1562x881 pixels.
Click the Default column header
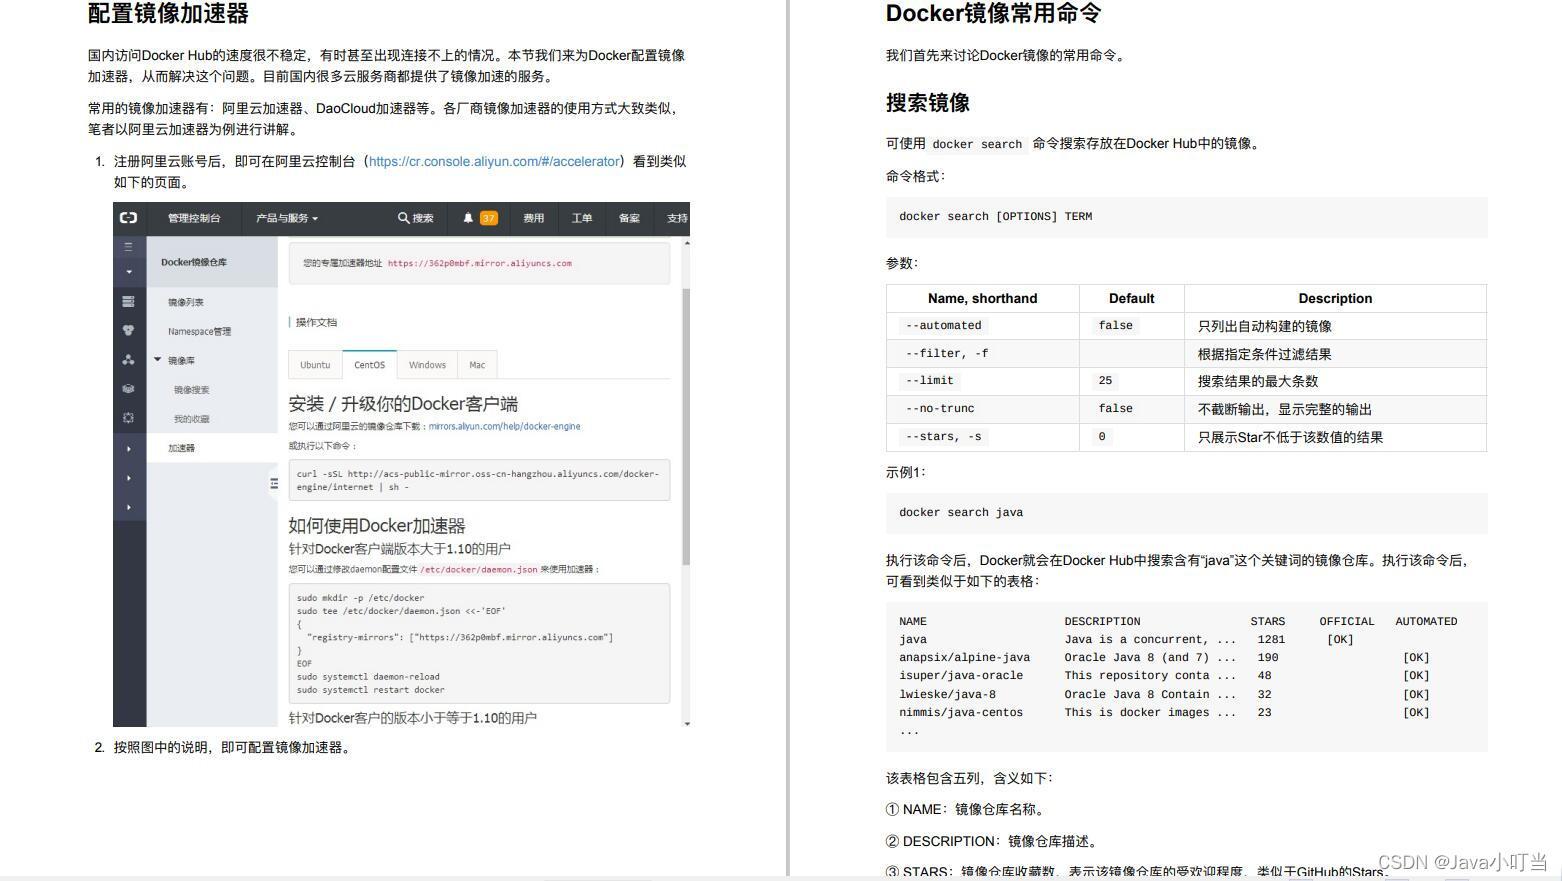pyautogui.click(x=1131, y=298)
